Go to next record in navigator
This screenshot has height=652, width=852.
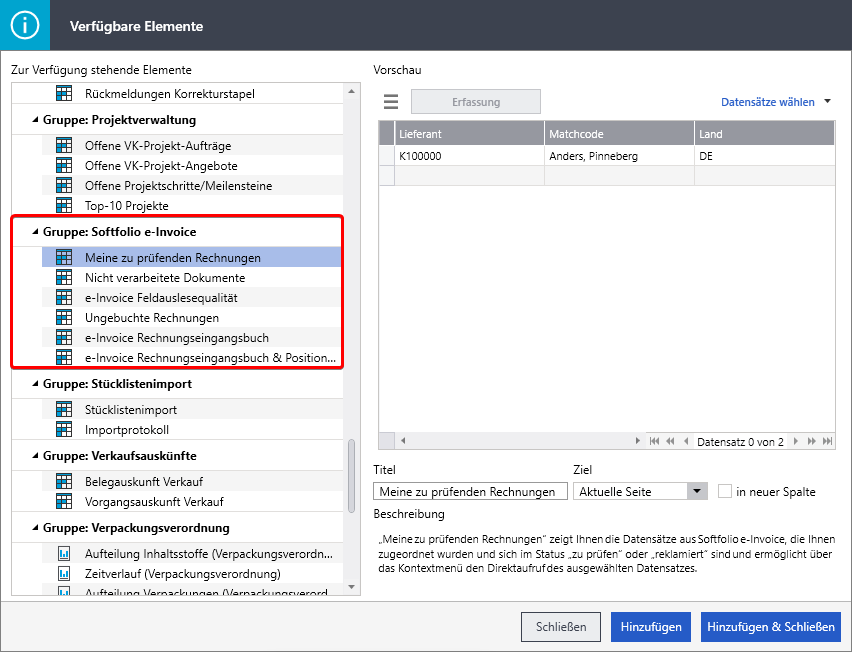tap(796, 441)
